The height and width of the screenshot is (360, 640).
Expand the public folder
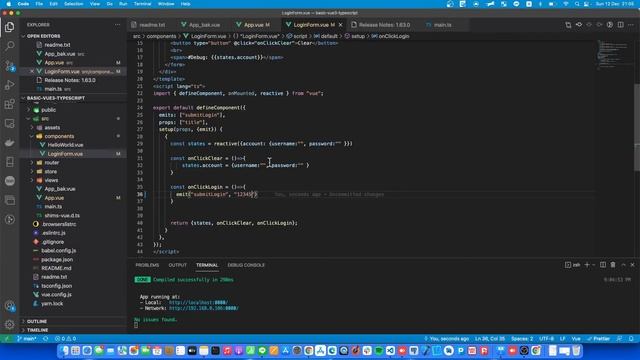[48, 110]
